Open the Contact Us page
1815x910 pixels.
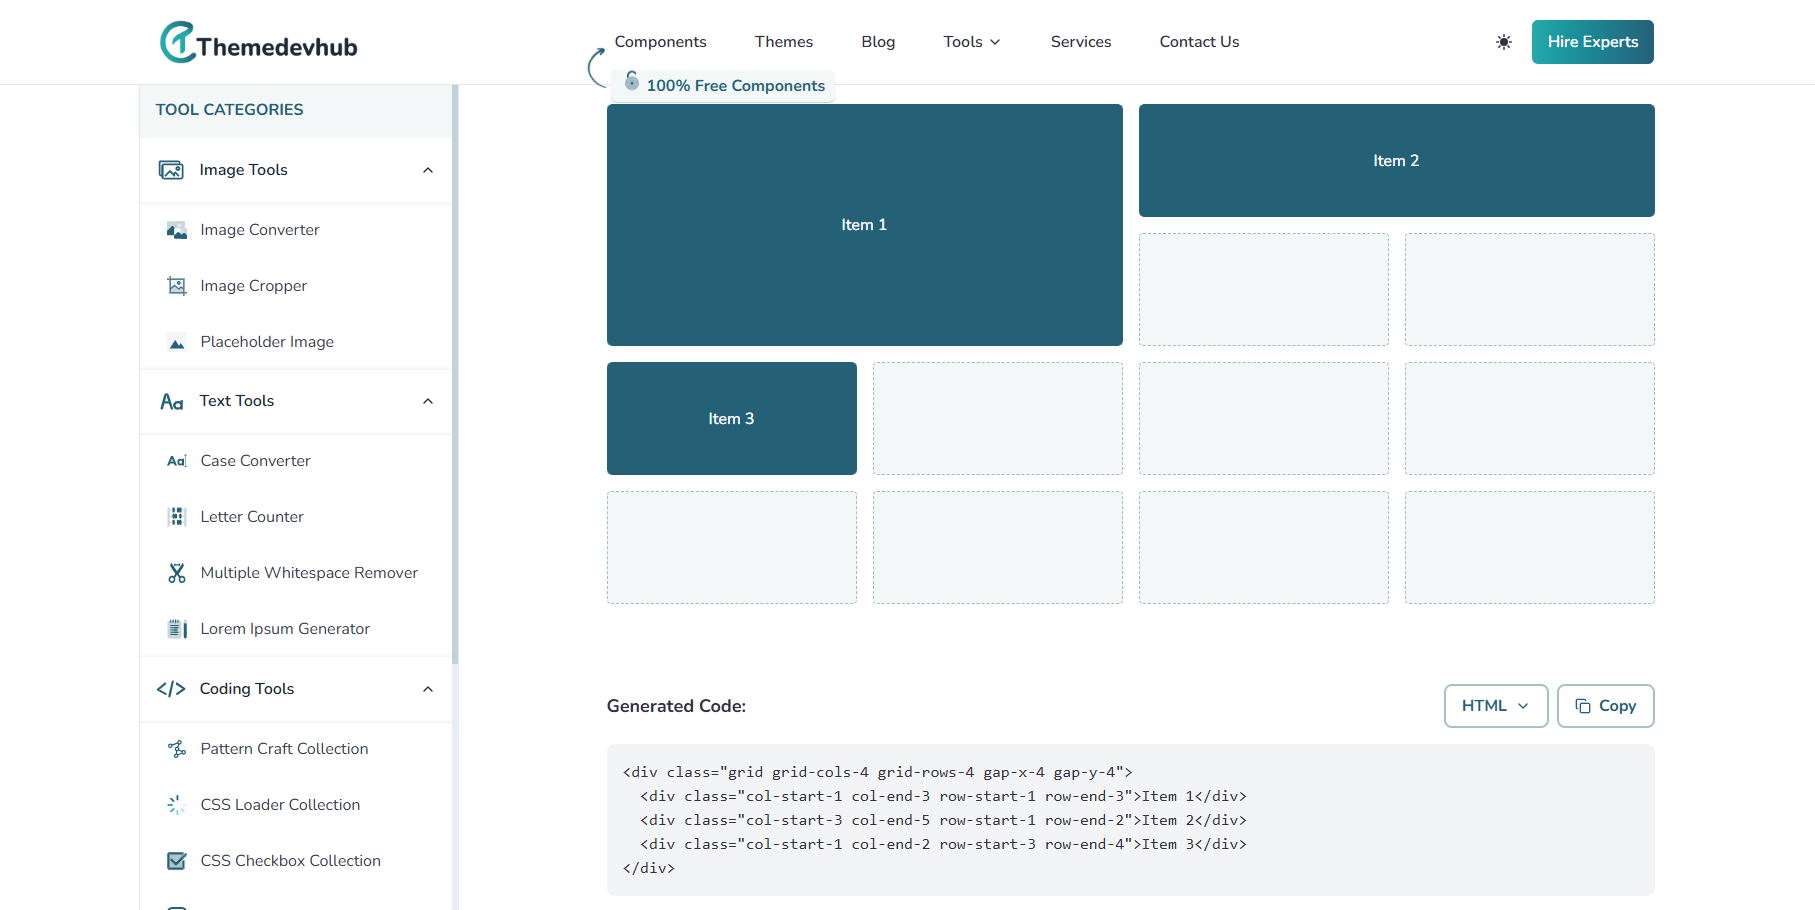coord(1199,42)
